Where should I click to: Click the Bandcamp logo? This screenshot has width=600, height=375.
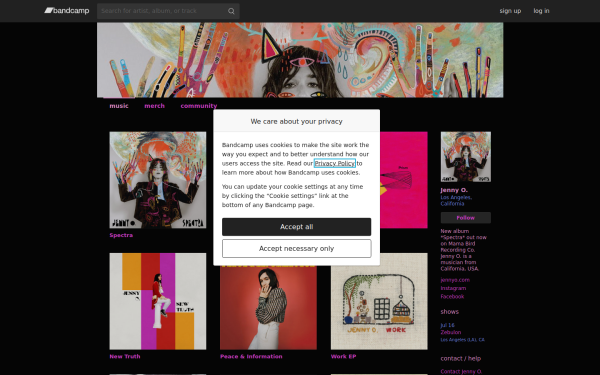tap(67, 11)
